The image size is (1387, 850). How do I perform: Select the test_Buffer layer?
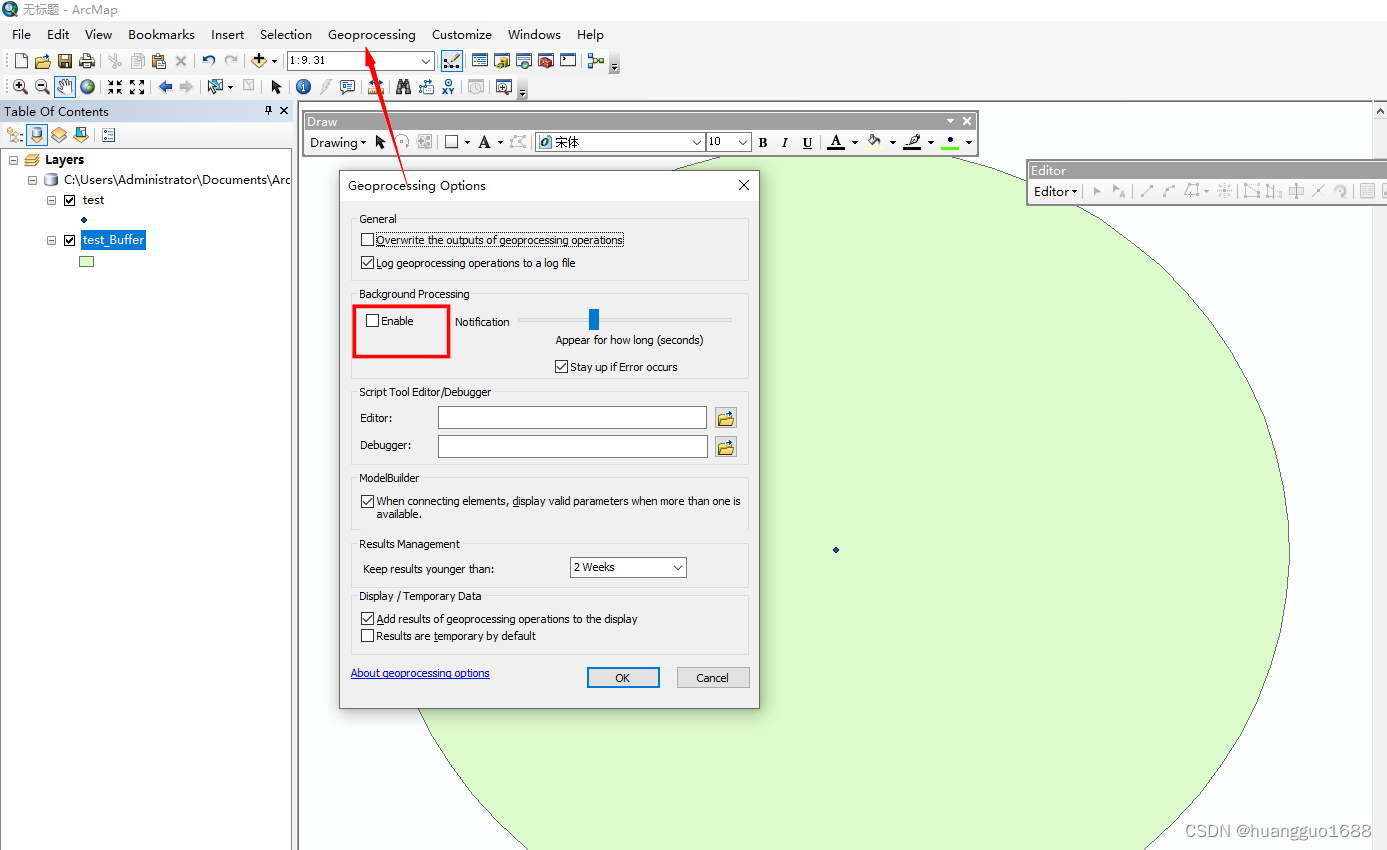click(113, 239)
